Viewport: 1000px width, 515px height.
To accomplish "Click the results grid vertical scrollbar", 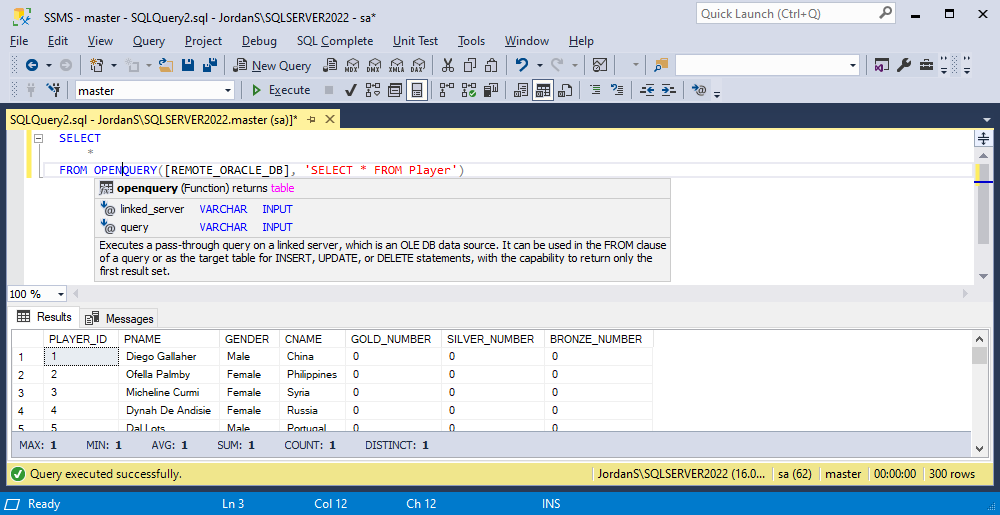I will click(x=980, y=392).
